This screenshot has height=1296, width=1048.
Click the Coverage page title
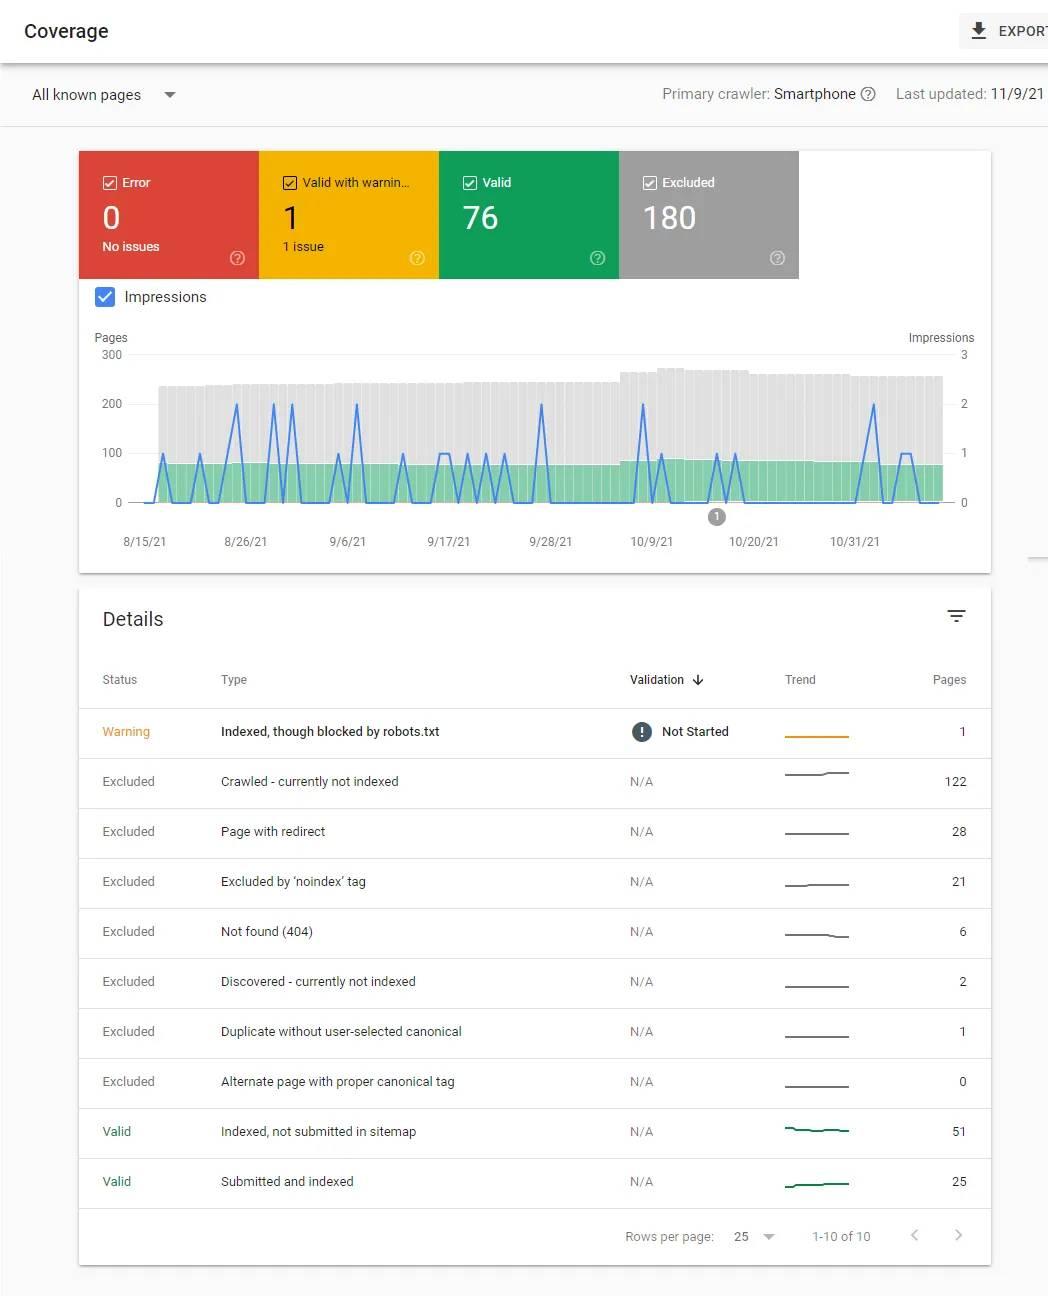click(66, 31)
